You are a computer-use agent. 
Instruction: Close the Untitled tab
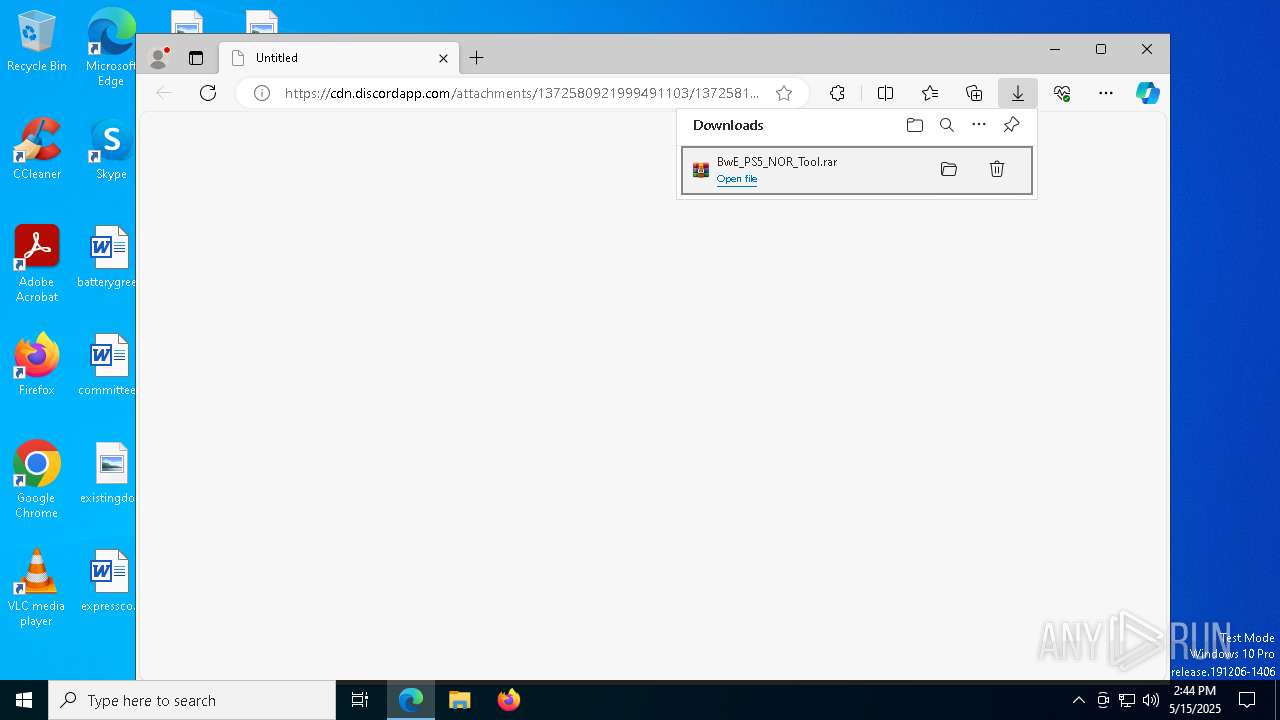pyautogui.click(x=443, y=58)
